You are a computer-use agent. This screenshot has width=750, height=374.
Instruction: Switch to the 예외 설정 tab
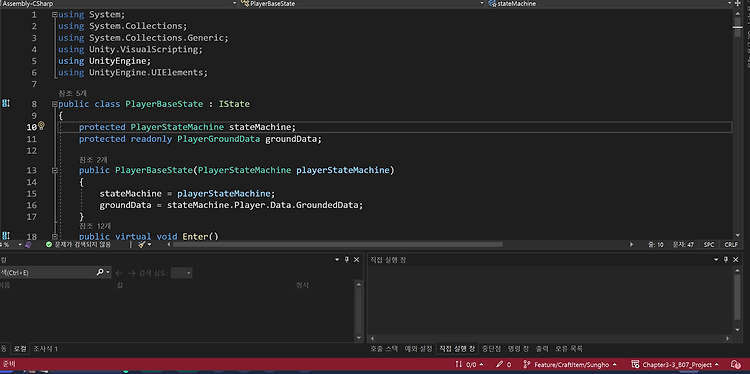419,349
